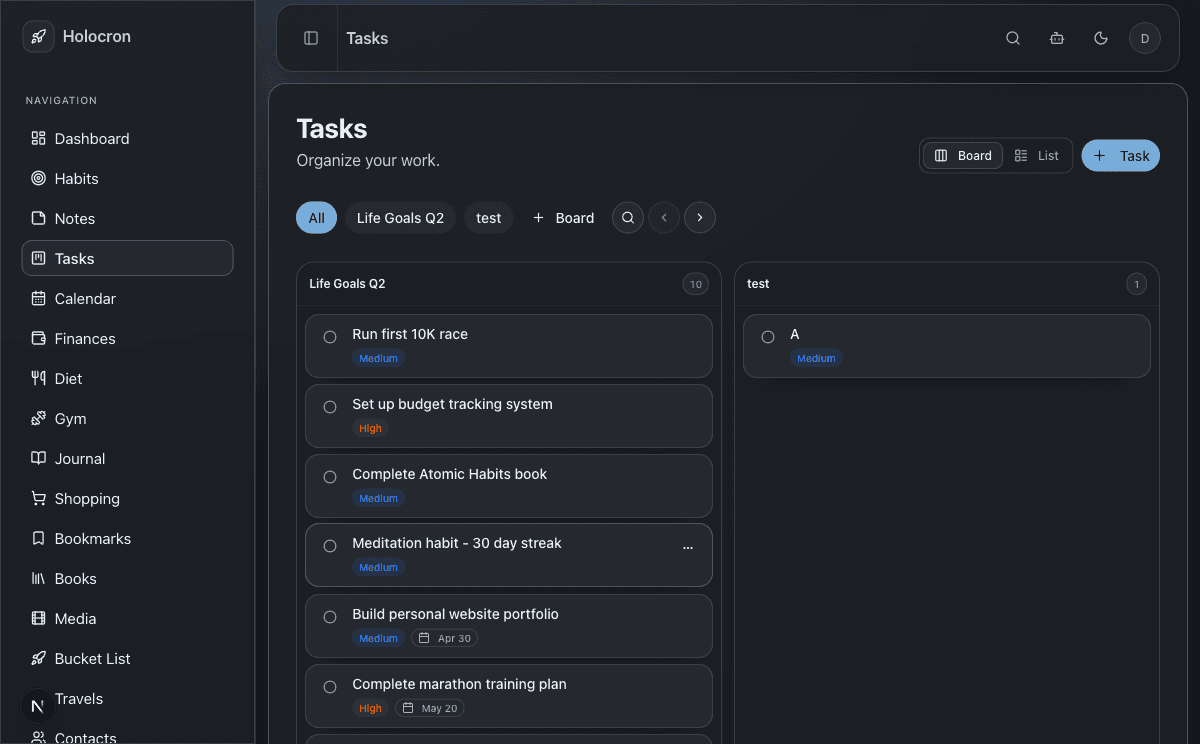The image size is (1200, 744).
Task: Click the Diet utensils icon
Action: pyautogui.click(x=38, y=378)
